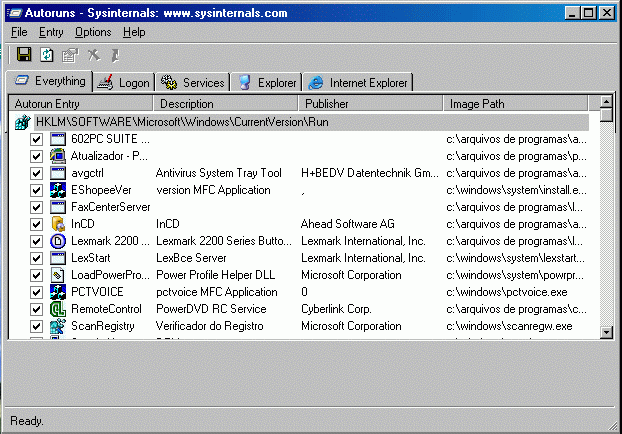Screen dimensions: 622x434
Task: Sort by the Image Path column header
Action: 515,104
